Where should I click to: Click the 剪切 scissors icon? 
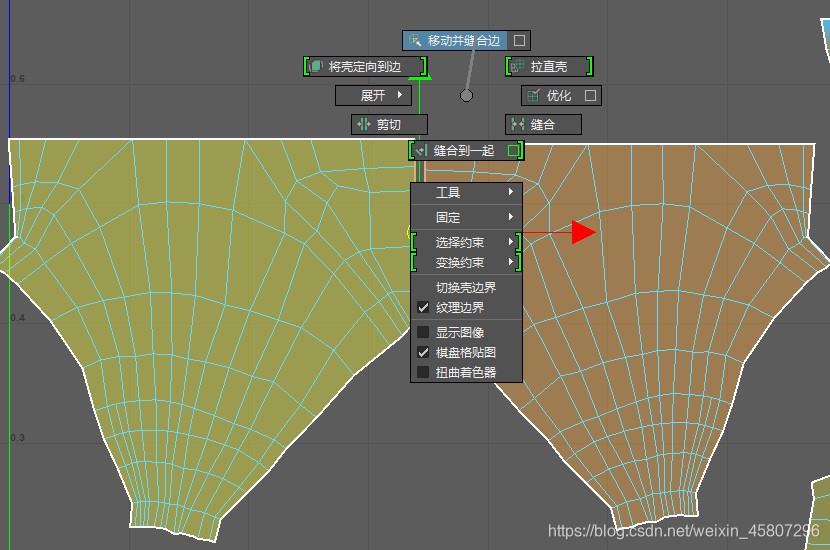pos(364,124)
